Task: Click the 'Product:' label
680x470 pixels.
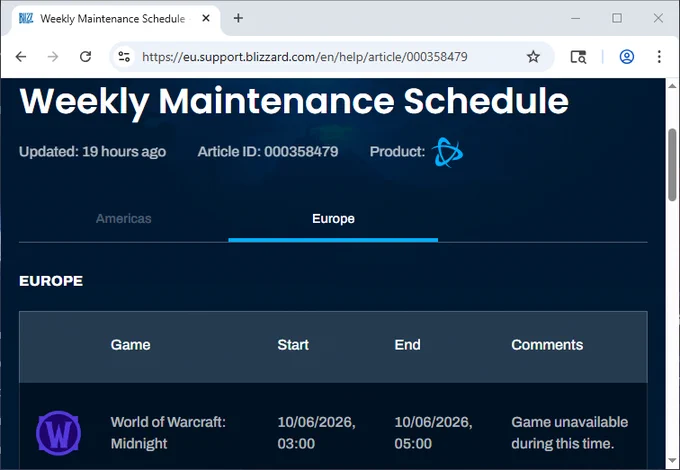Action: coord(397,152)
